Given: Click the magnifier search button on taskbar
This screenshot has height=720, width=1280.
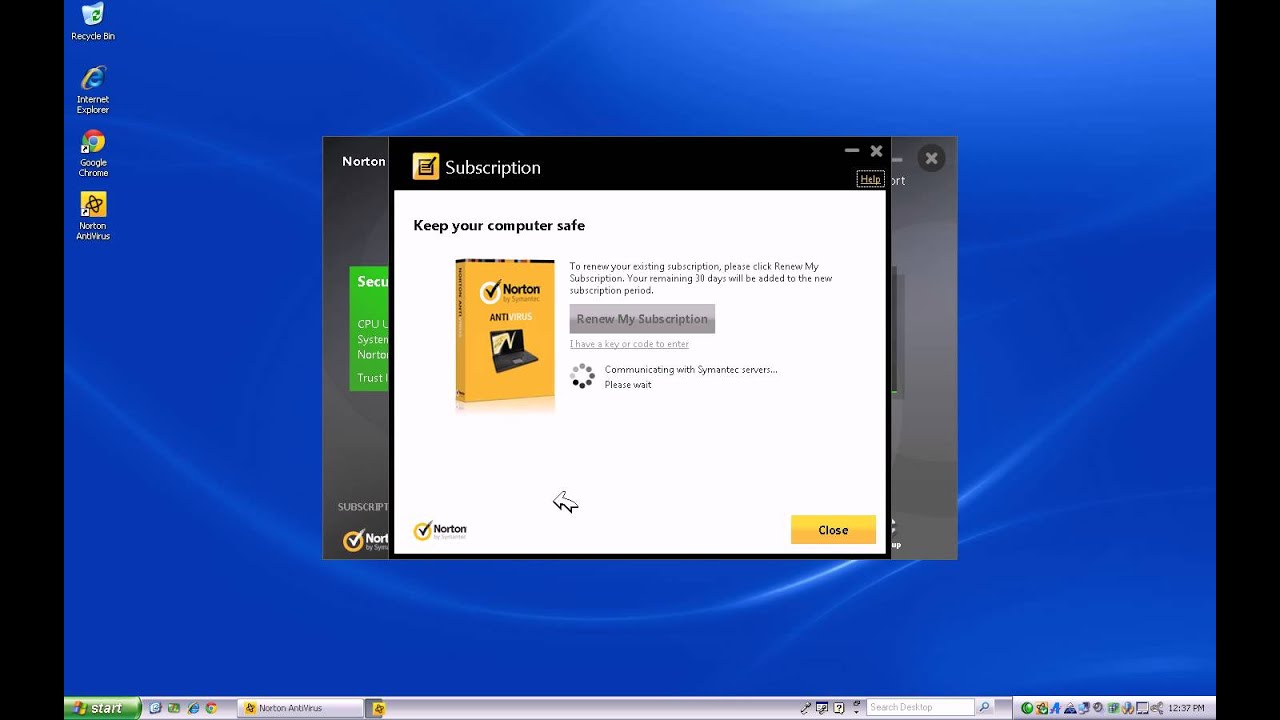Looking at the screenshot, I should click(984, 707).
